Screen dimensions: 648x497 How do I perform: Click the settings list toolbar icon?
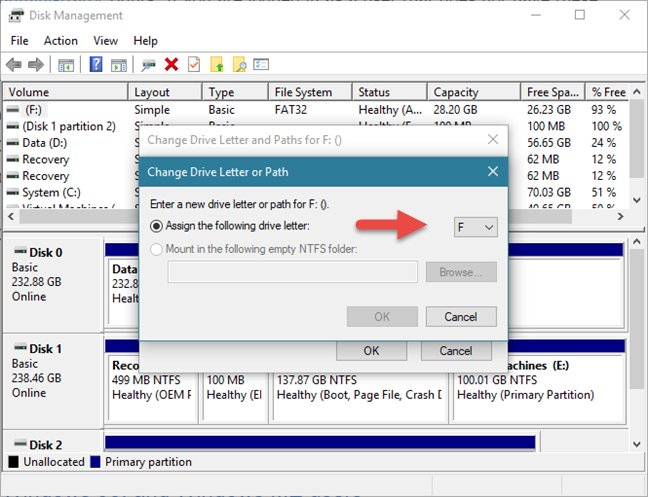click(x=261, y=64)
